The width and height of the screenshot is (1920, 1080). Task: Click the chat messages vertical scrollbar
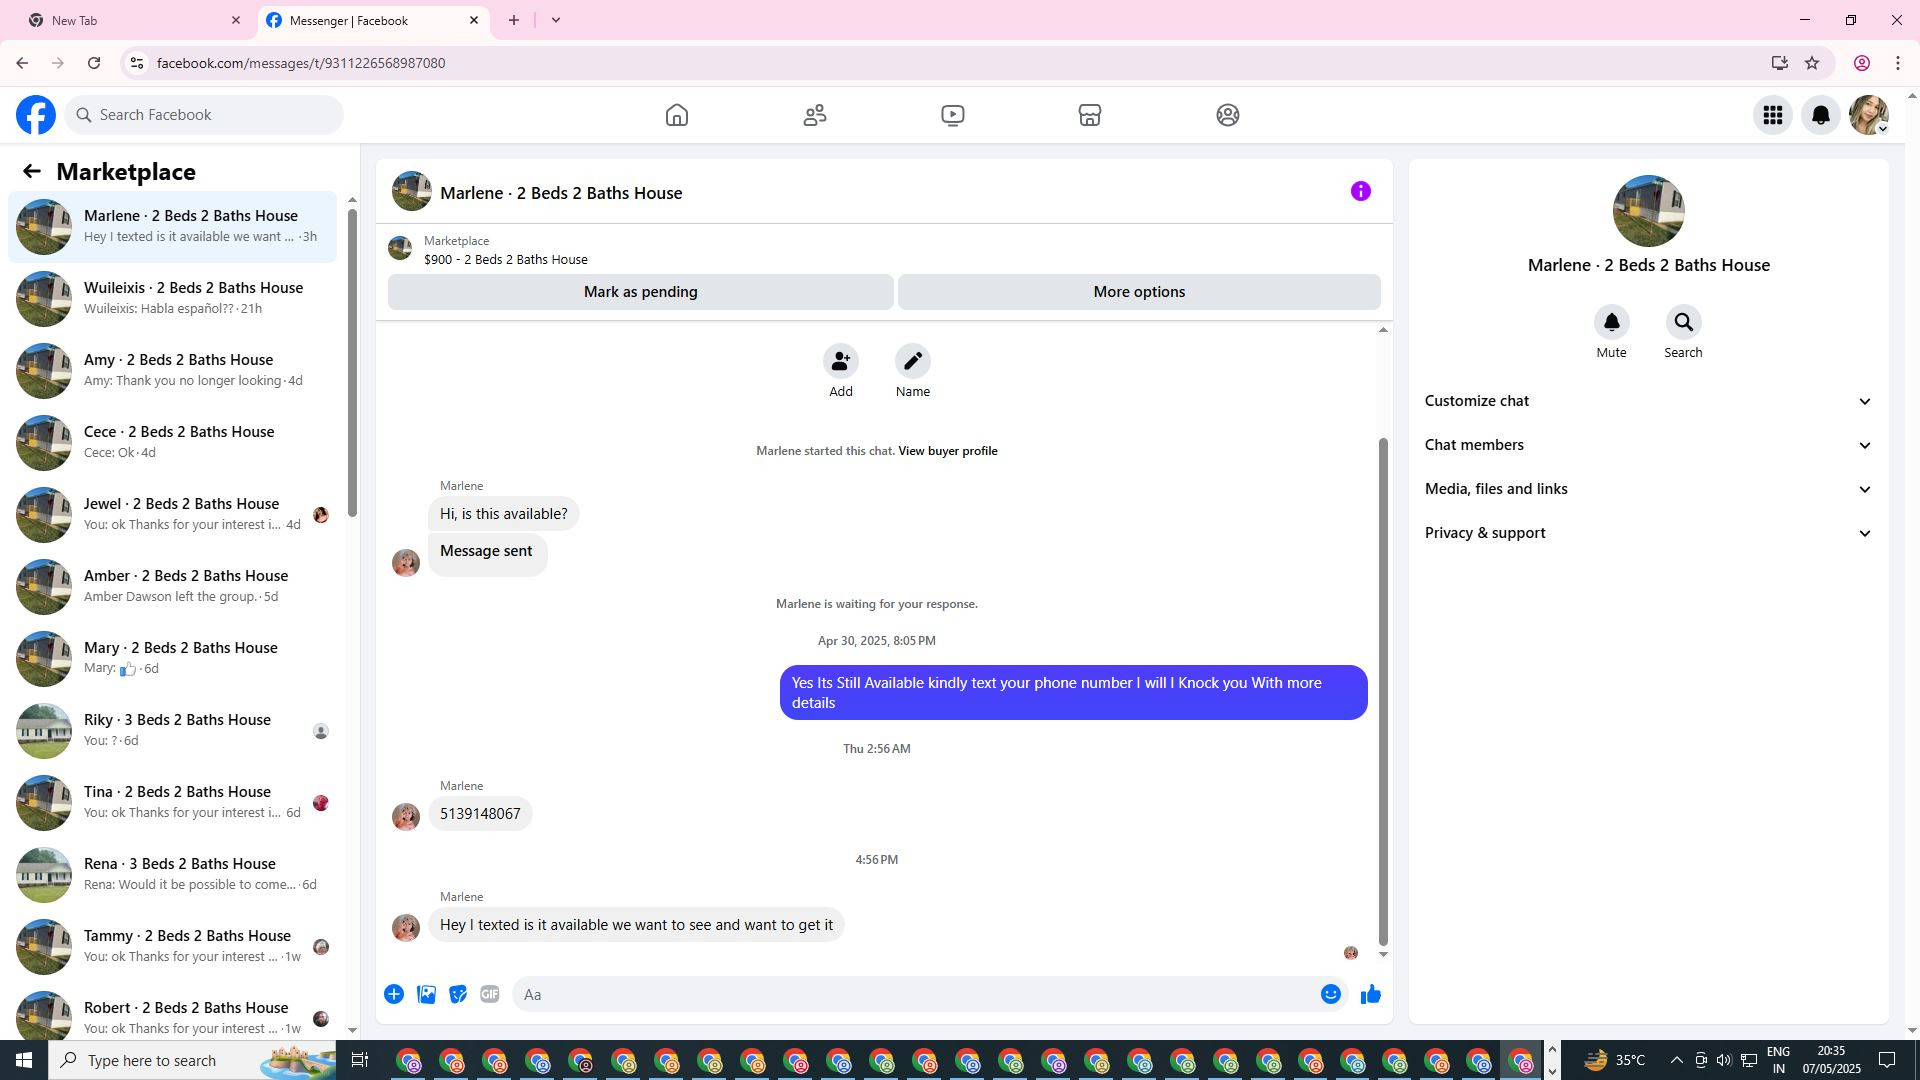pyautogui.click(x=1383, y=690)
